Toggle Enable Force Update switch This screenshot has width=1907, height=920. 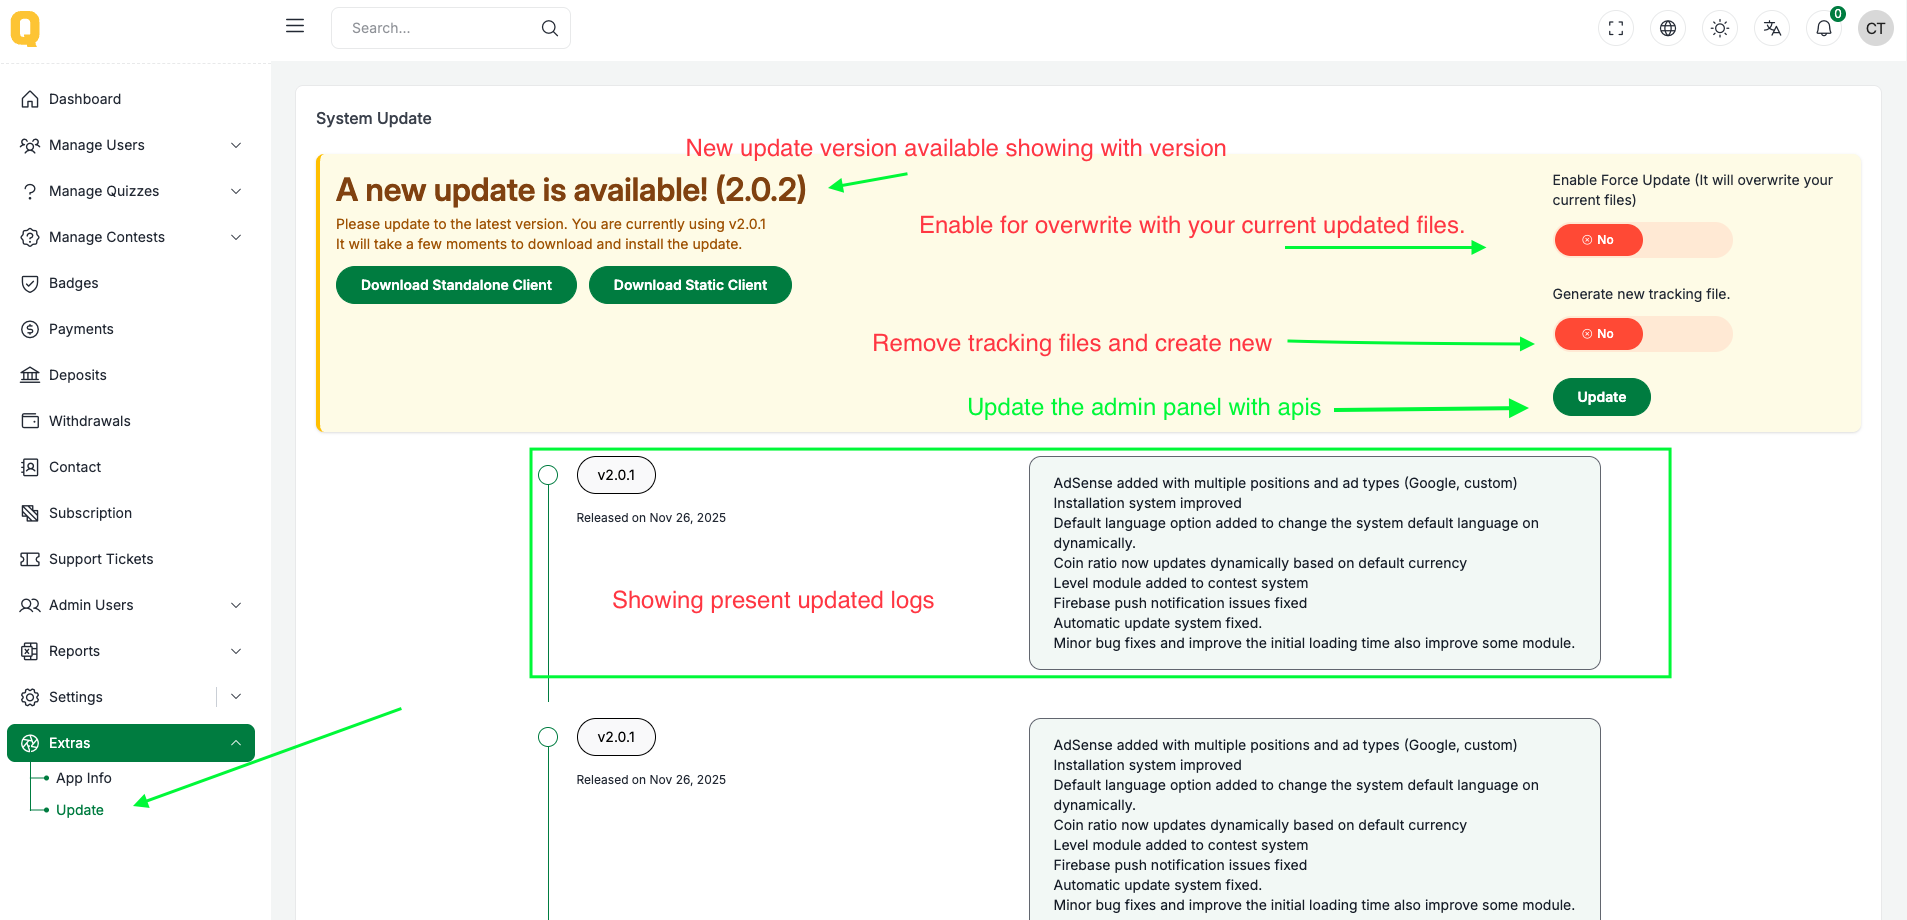point(1642,240)
